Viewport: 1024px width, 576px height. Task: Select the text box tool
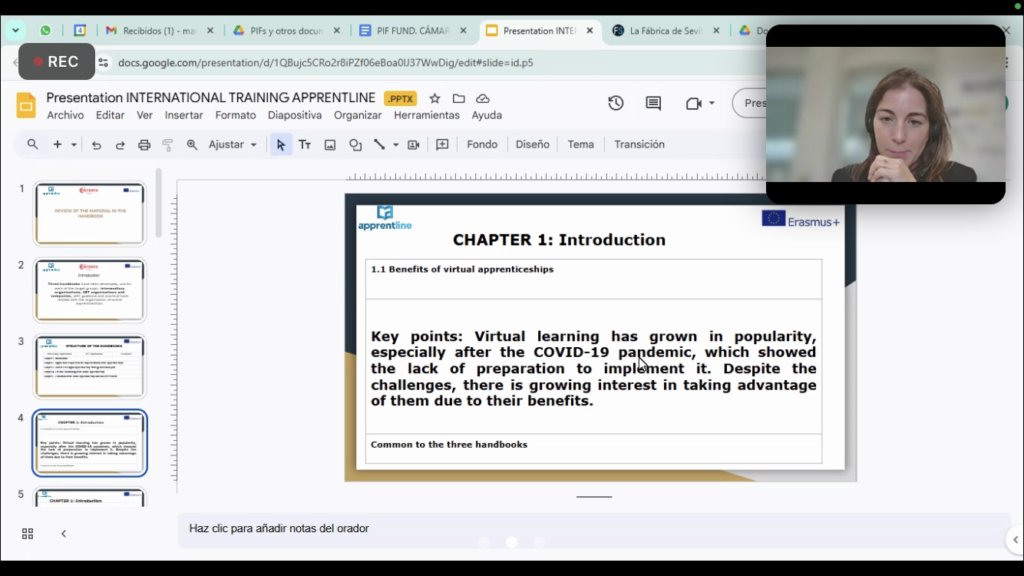(x=305, y=145)
